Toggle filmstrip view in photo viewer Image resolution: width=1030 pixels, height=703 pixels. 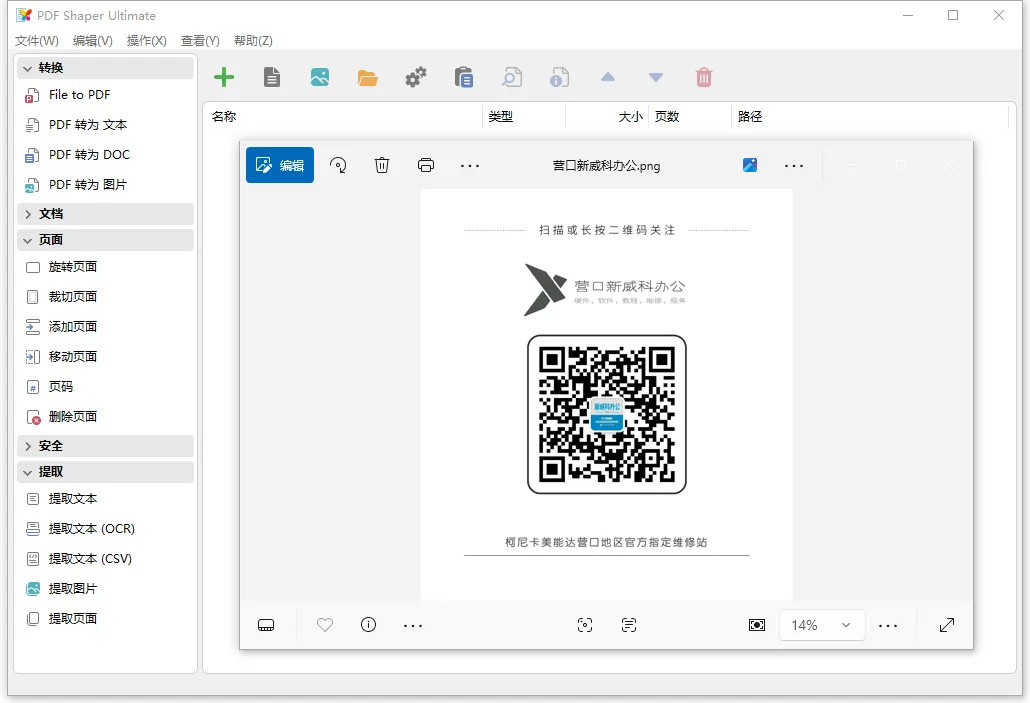(266, 625)
